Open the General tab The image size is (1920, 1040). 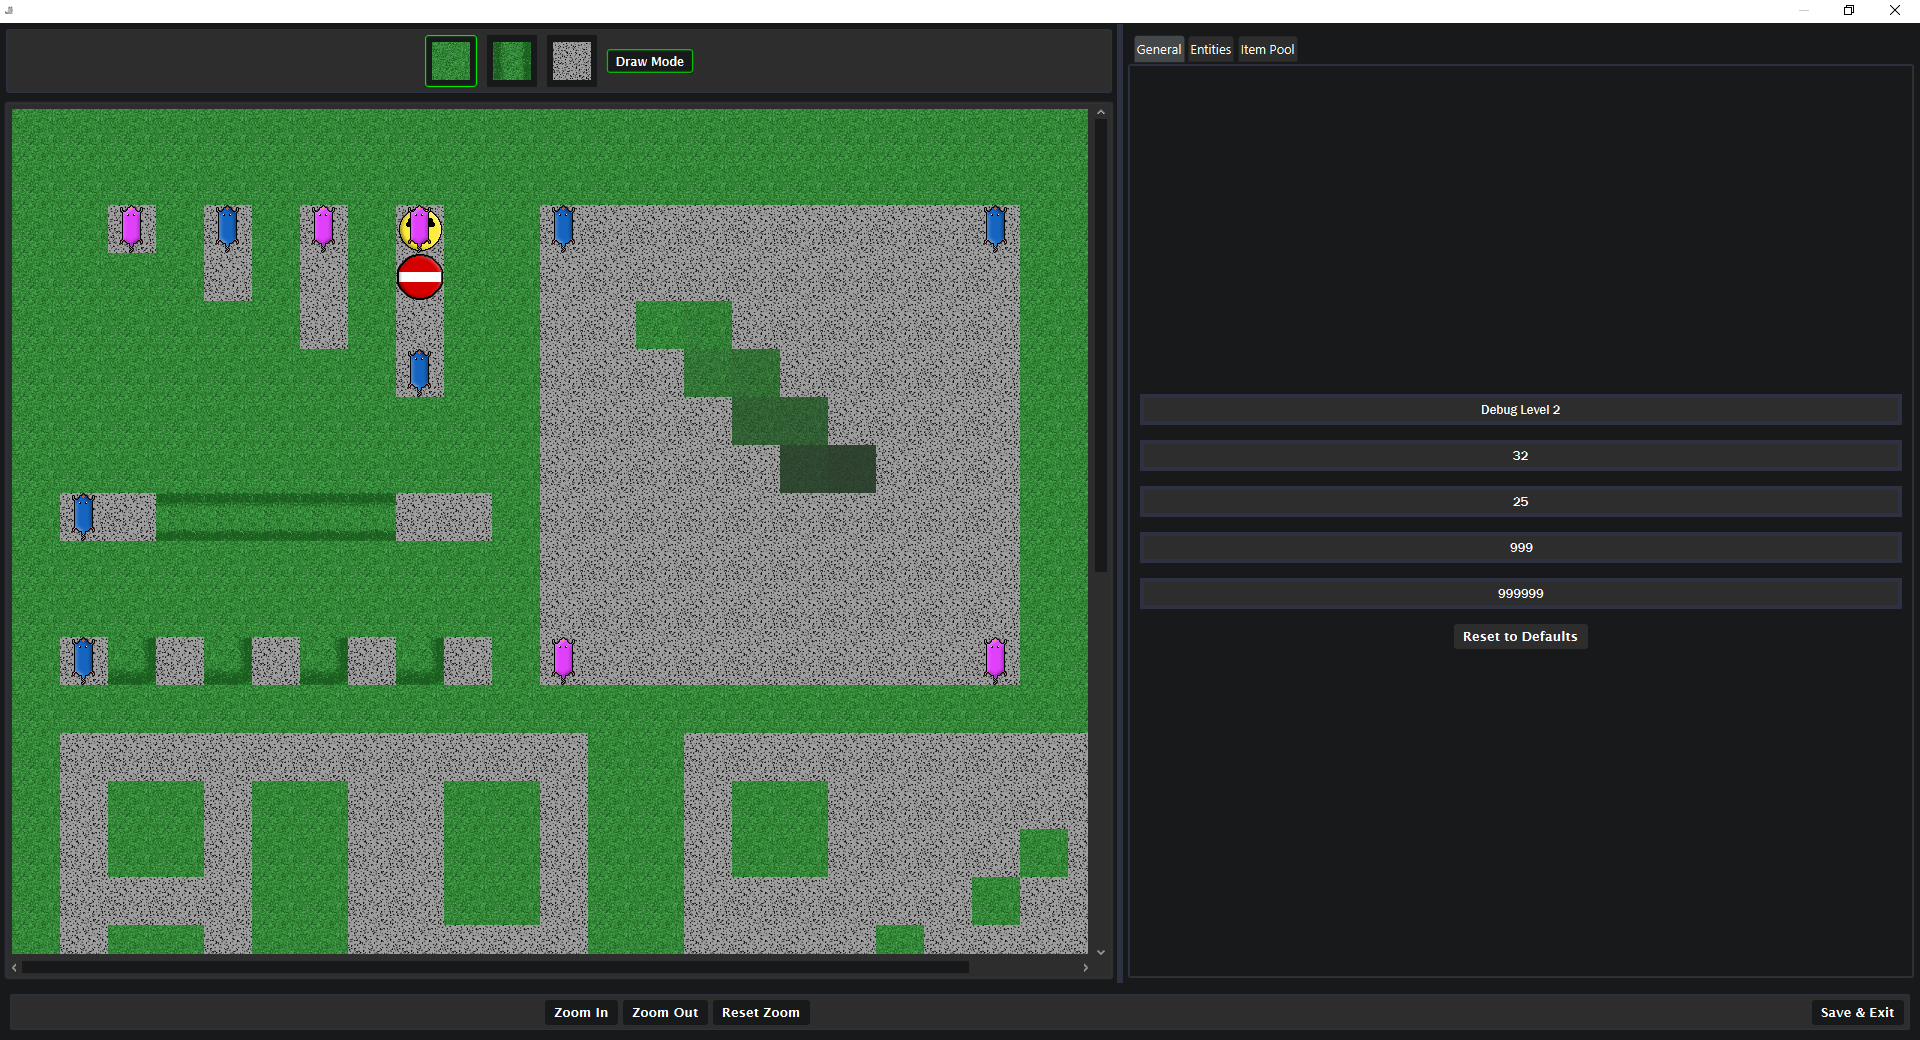click(x=1159, y=49)
